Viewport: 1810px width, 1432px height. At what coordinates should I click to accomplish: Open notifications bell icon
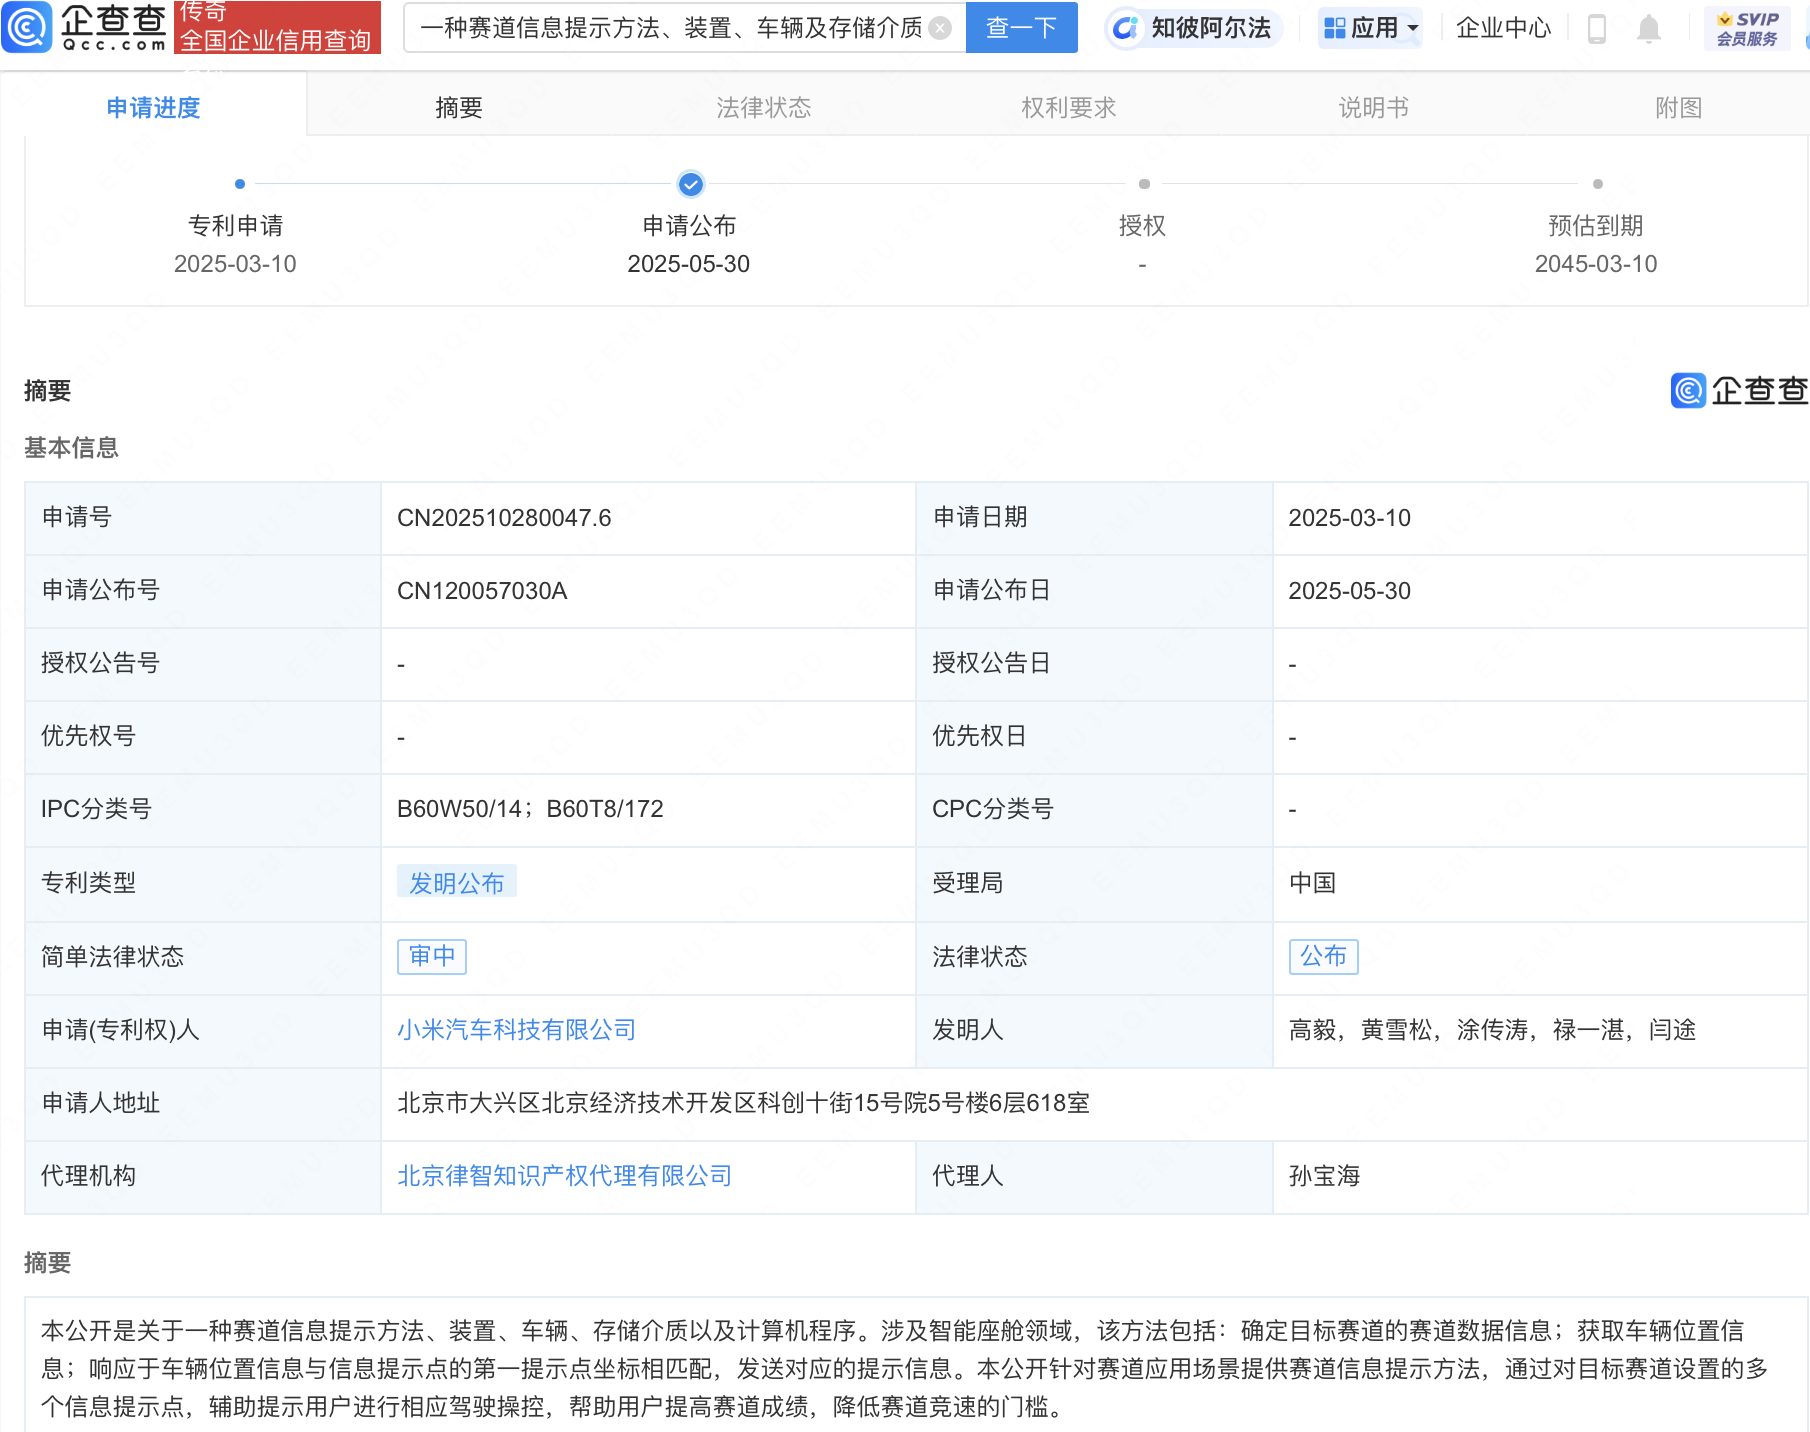point(1649,29)
